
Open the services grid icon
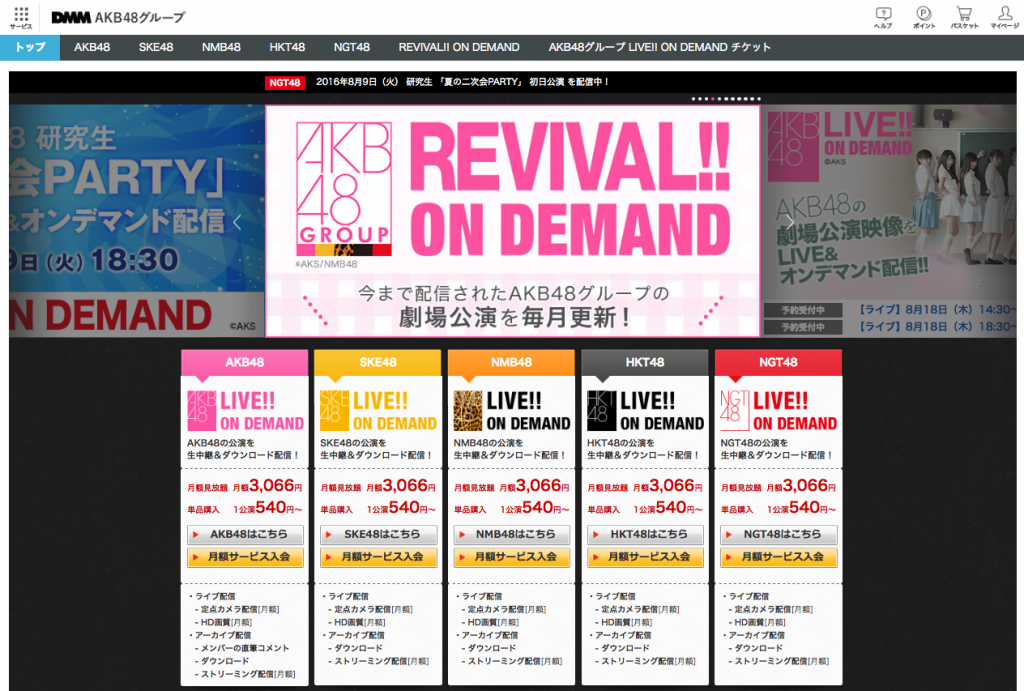coord(21,17)
